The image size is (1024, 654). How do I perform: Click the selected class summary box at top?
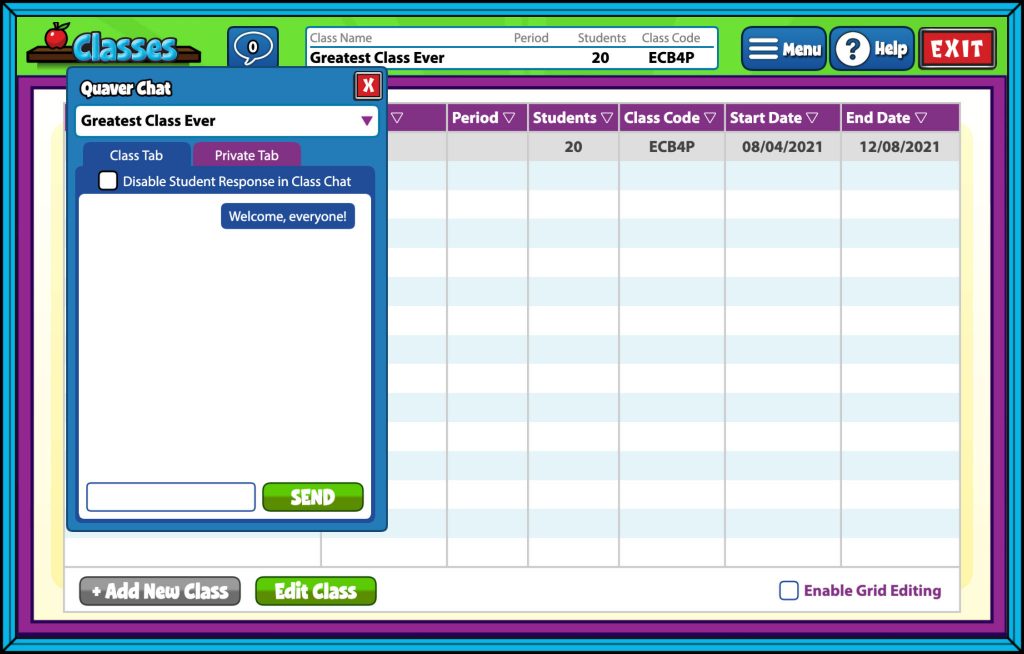pos(512,48)
